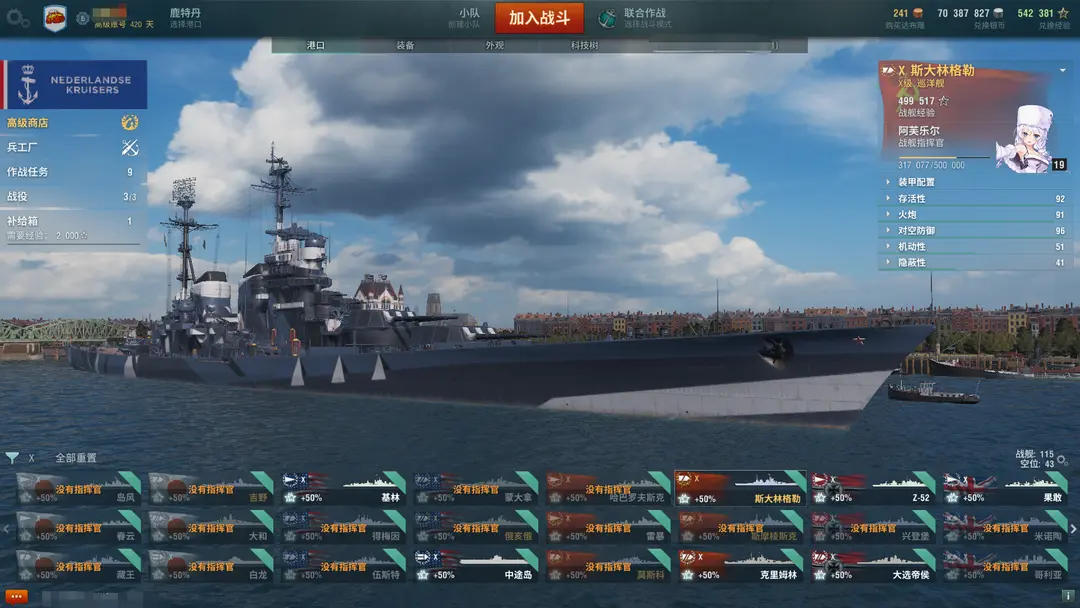Open the chat bubble icon
Viewport: 1080px width, 608px height.
(x=17, y=596)
